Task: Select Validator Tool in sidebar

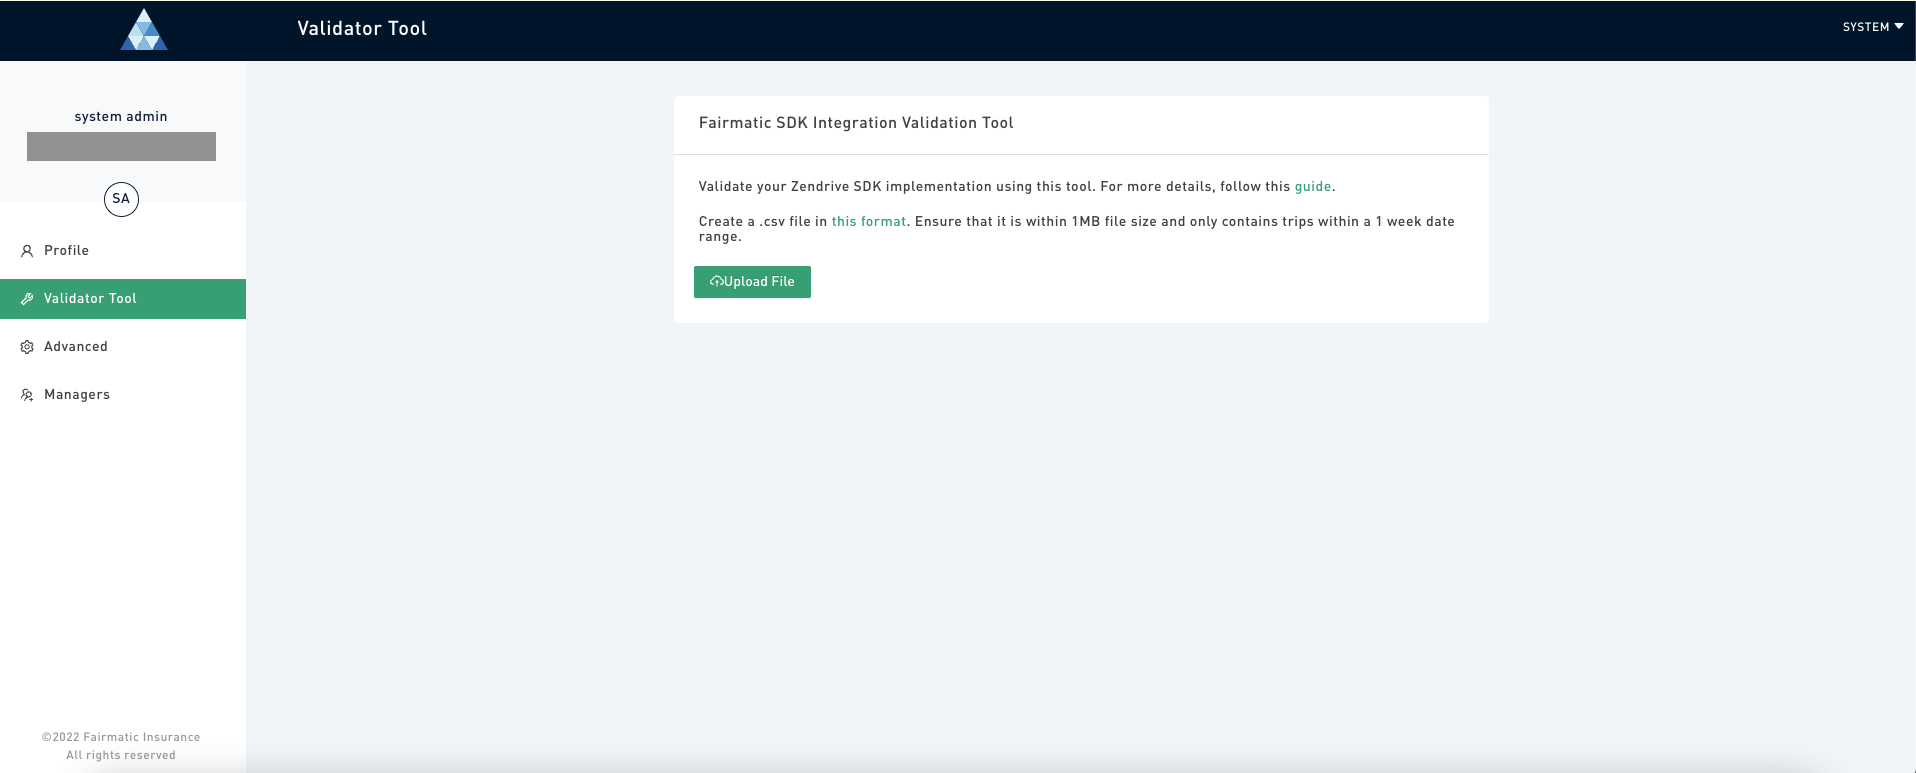Action: 123,299
